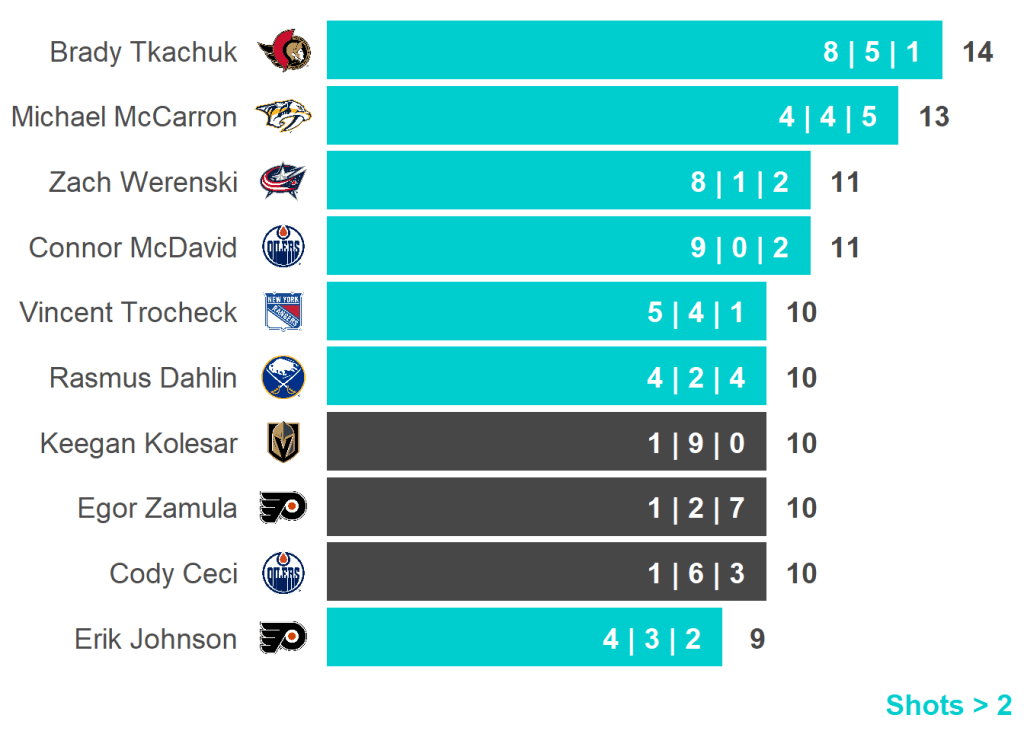This screenshot has height=731, width=1024.
Task: Select the total 14 next to Tkachuk's bar
Action: [977, 52]
